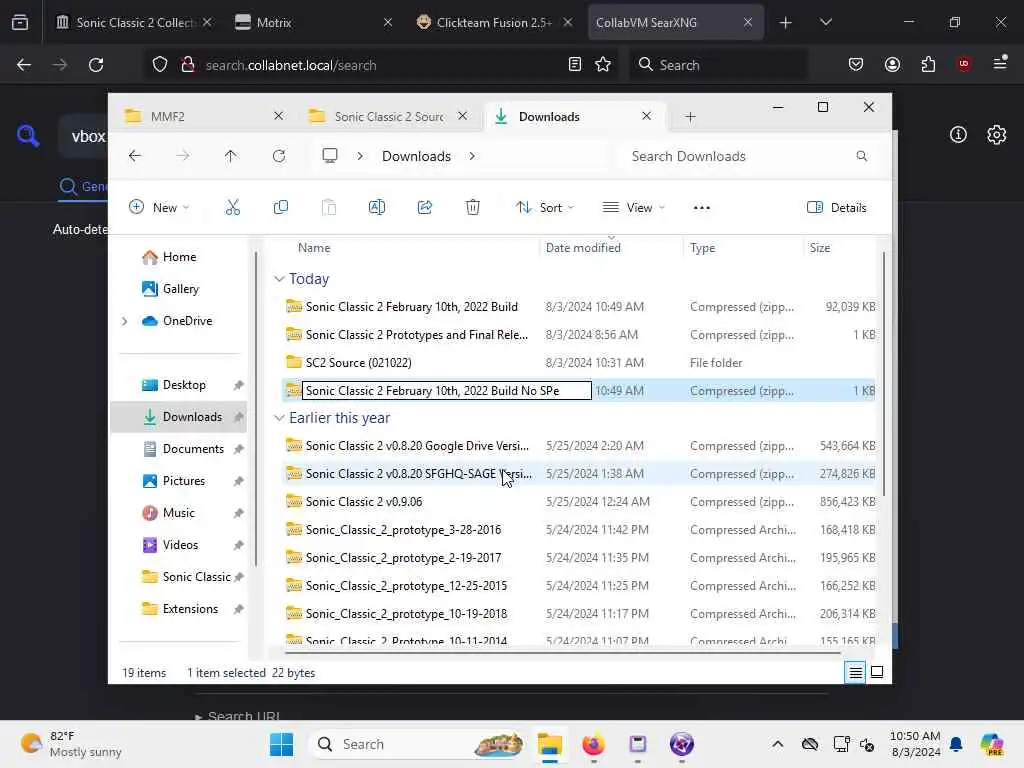Open Firefox from the taskbar
This screenshot has height=768, width=1024.
coord(593,744)
